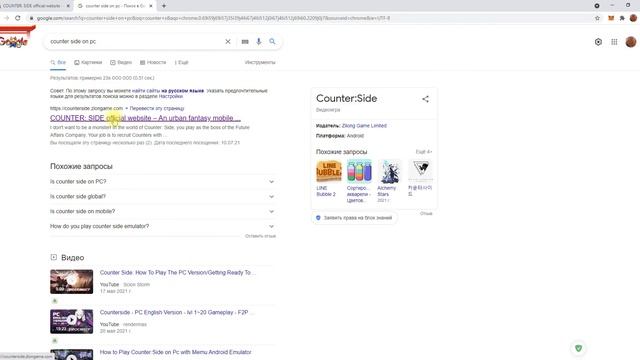The width and height of the screenshot is (640, 360).
Task: Close the 'counter side on pc' tab
Action: point(151,6)
